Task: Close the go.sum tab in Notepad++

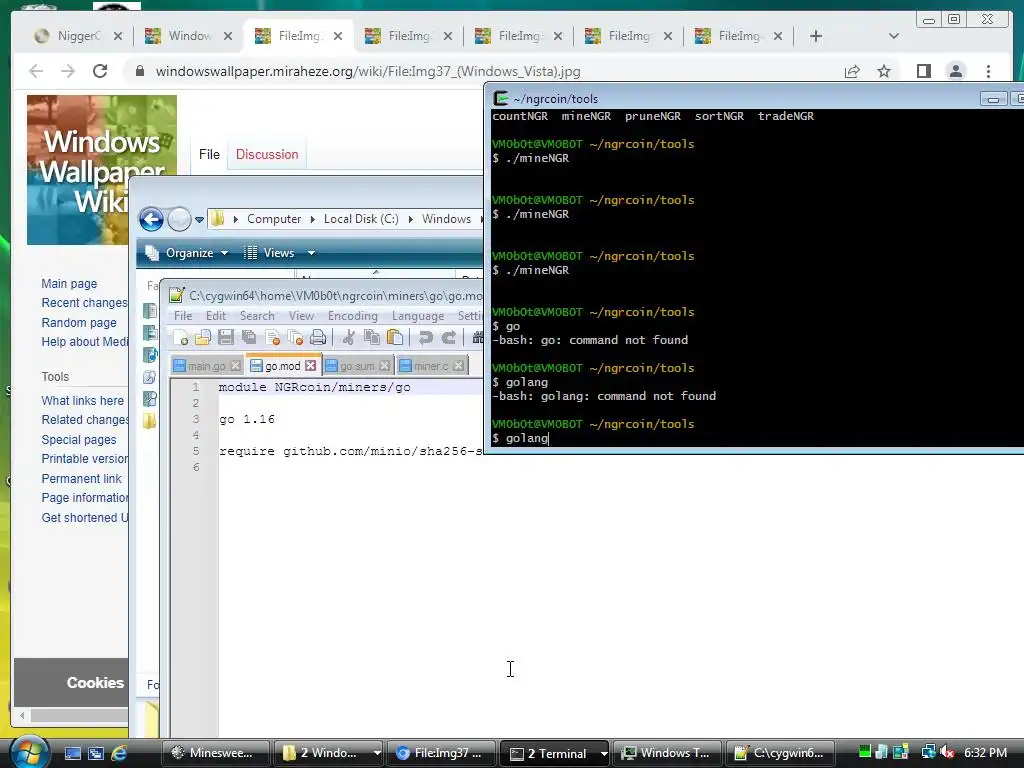Action: 385,366
